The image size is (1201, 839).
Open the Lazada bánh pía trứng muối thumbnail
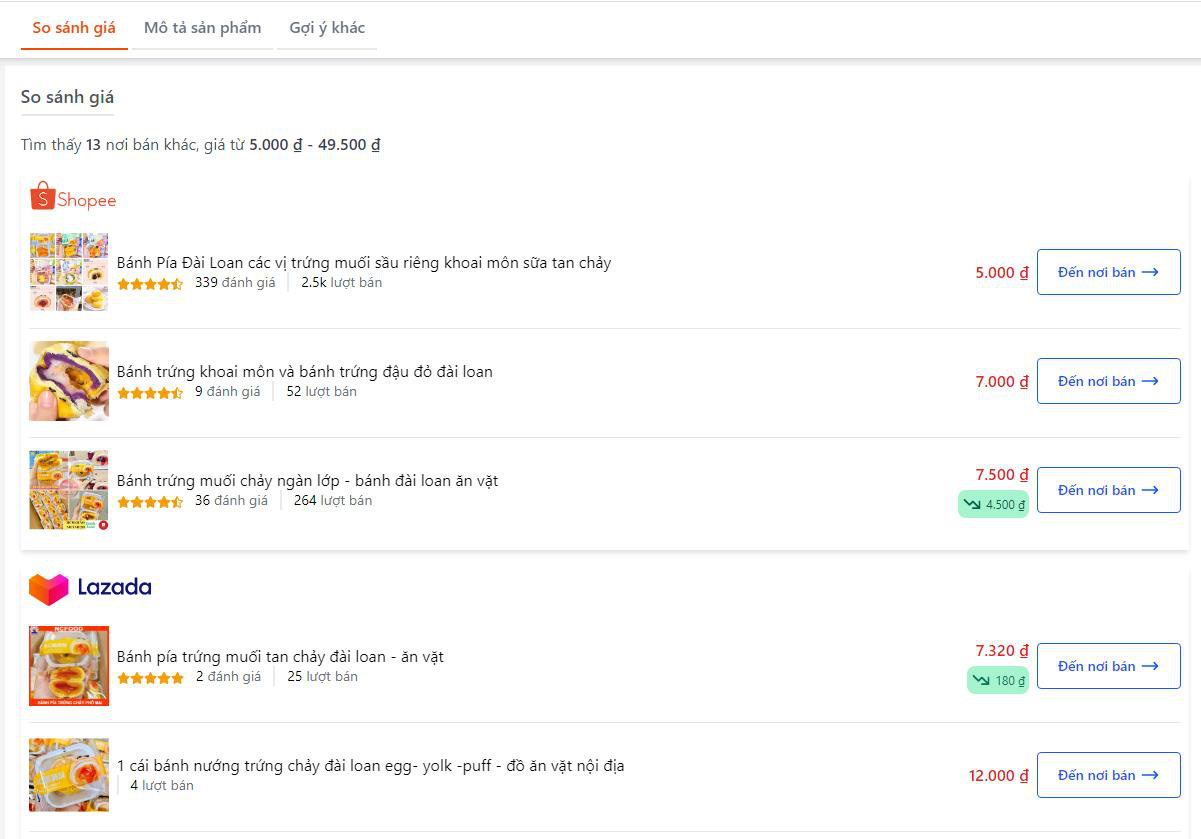pyautogui.click(x=69, y=666)
